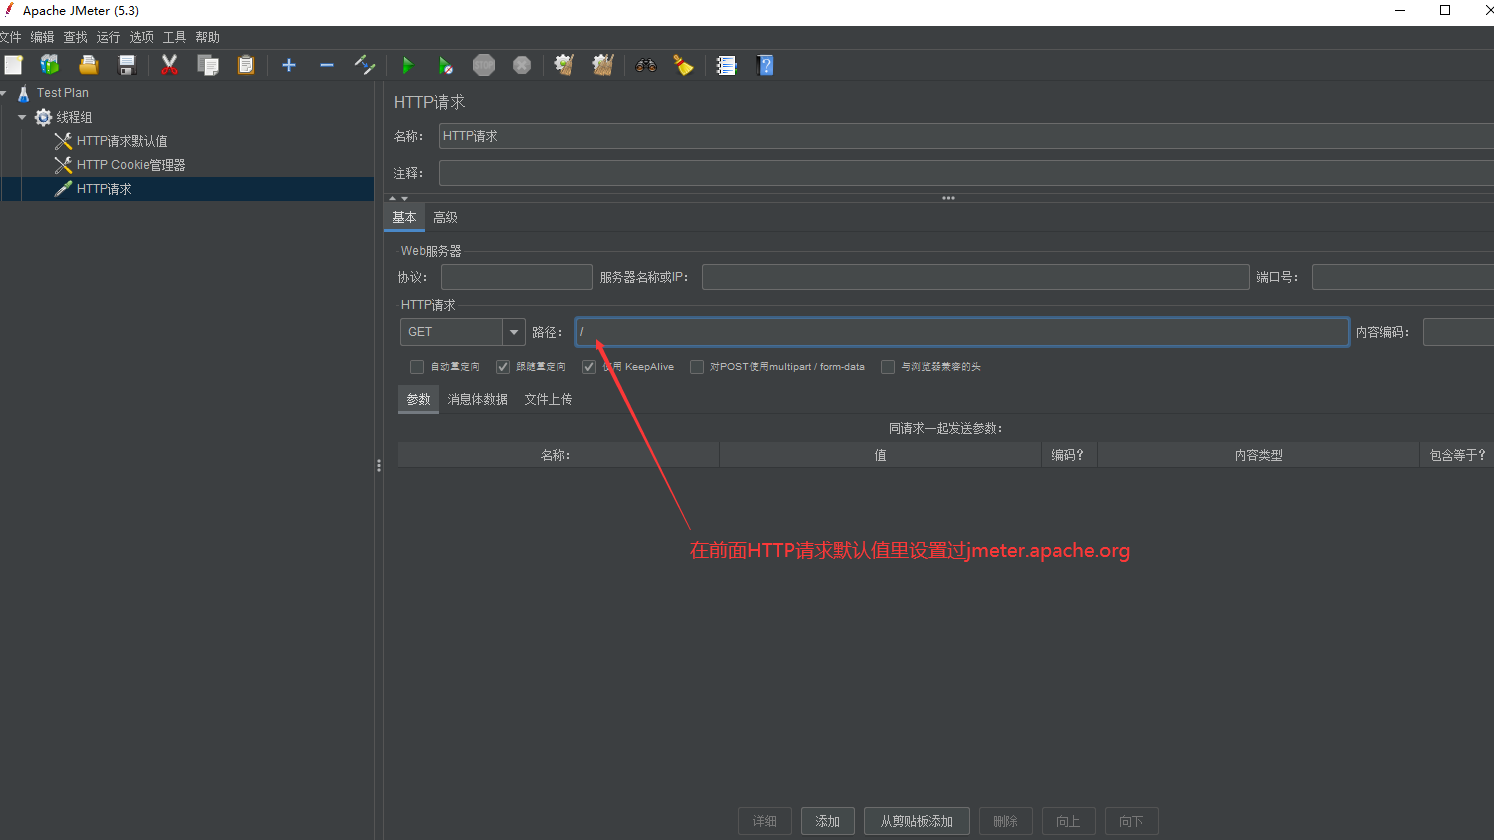The width and height of the screenshot is (1494, 840).
Task: Click the 协议 input field
Action: [517, 277]
